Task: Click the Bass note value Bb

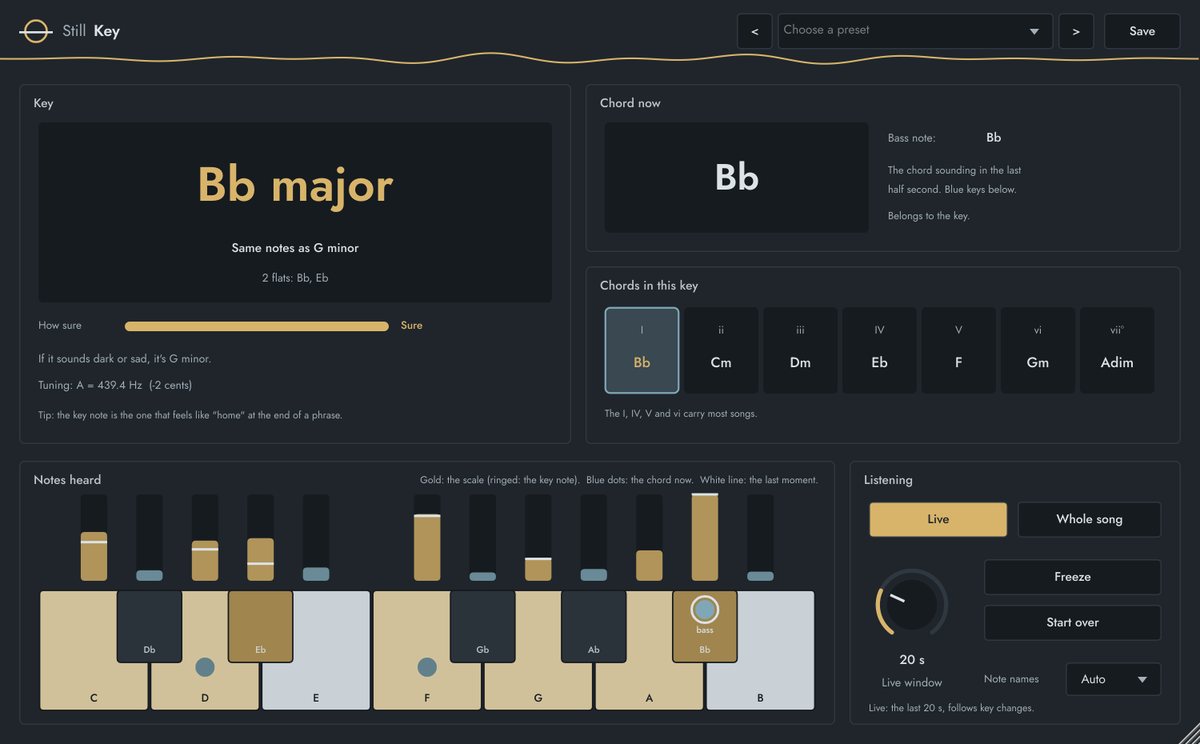Action: 994,138
